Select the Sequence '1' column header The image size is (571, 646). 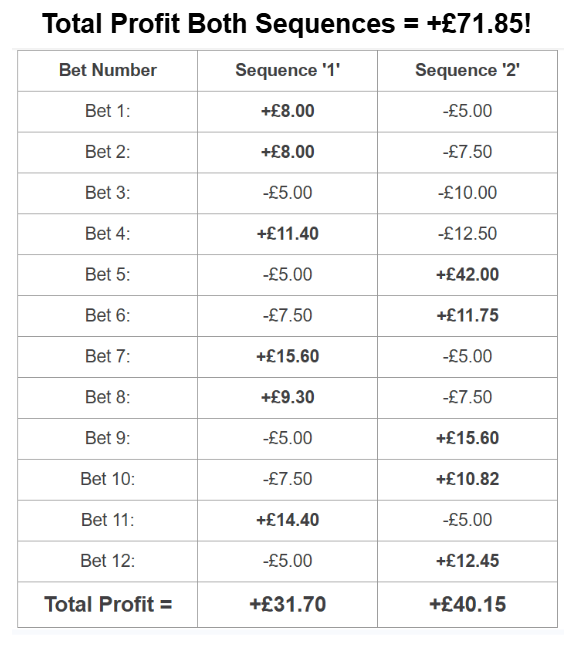(288, 70)
